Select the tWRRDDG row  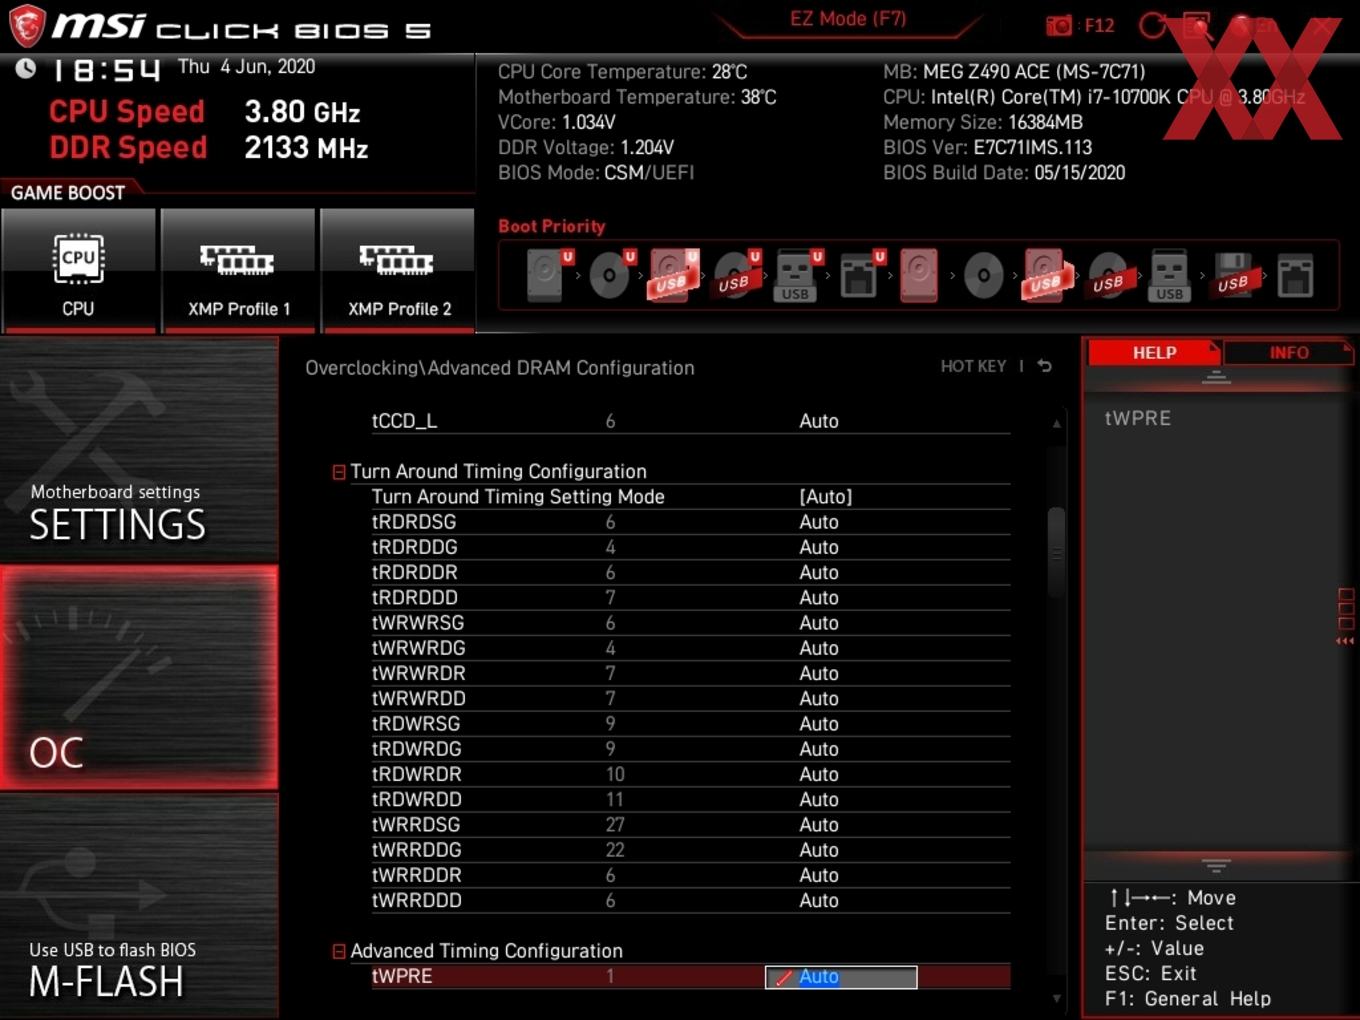pos(690,850)
